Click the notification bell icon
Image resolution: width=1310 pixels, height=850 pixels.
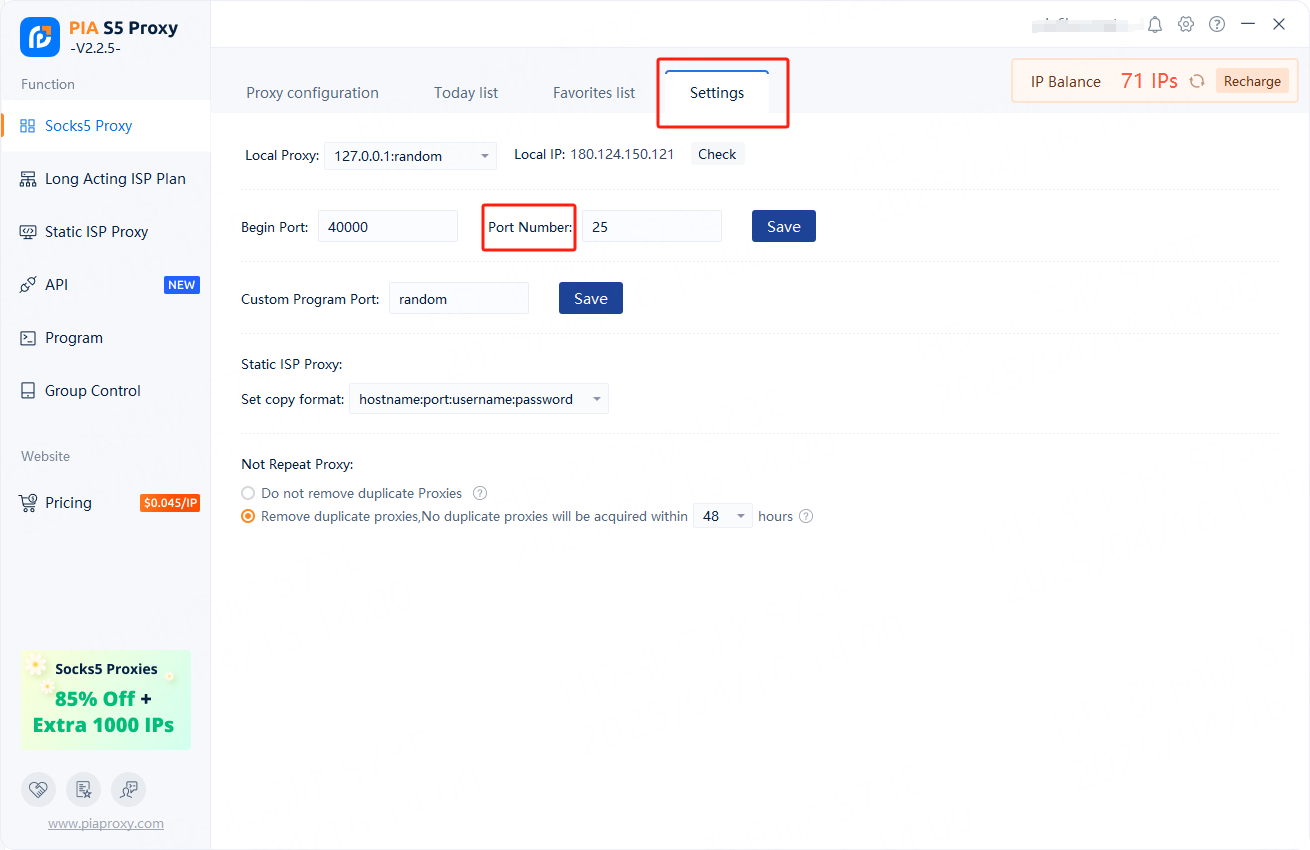tap(1155, 24)
